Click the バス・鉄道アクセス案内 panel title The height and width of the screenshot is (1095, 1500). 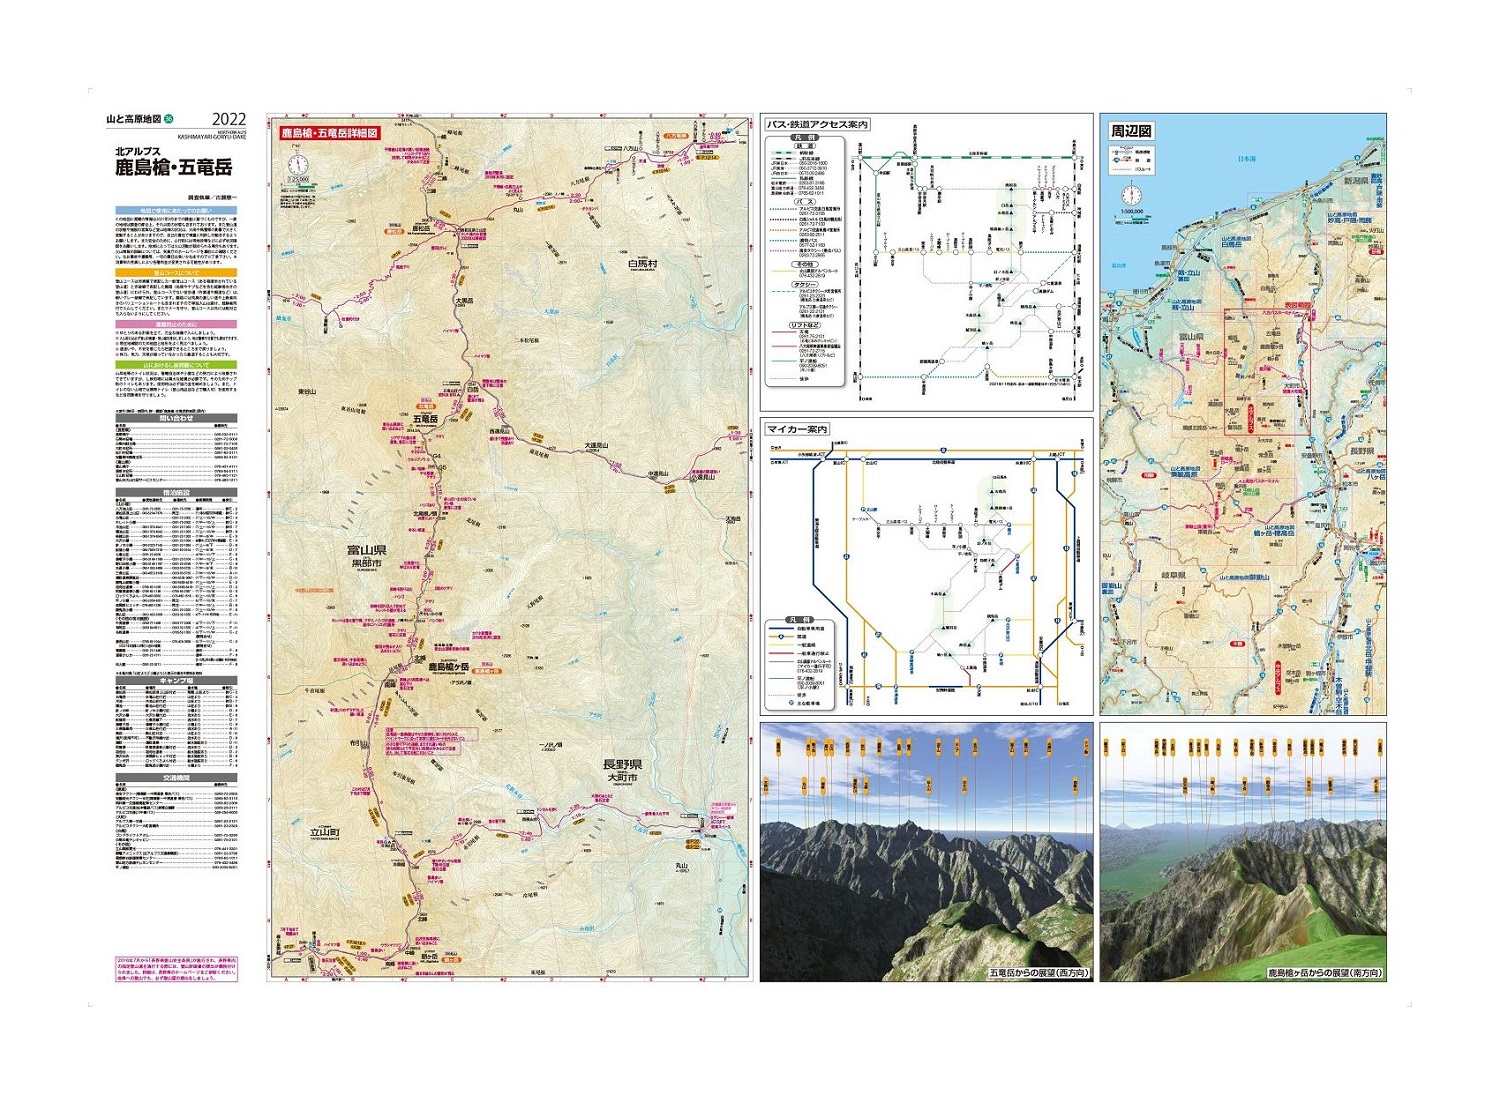(817, 125)
